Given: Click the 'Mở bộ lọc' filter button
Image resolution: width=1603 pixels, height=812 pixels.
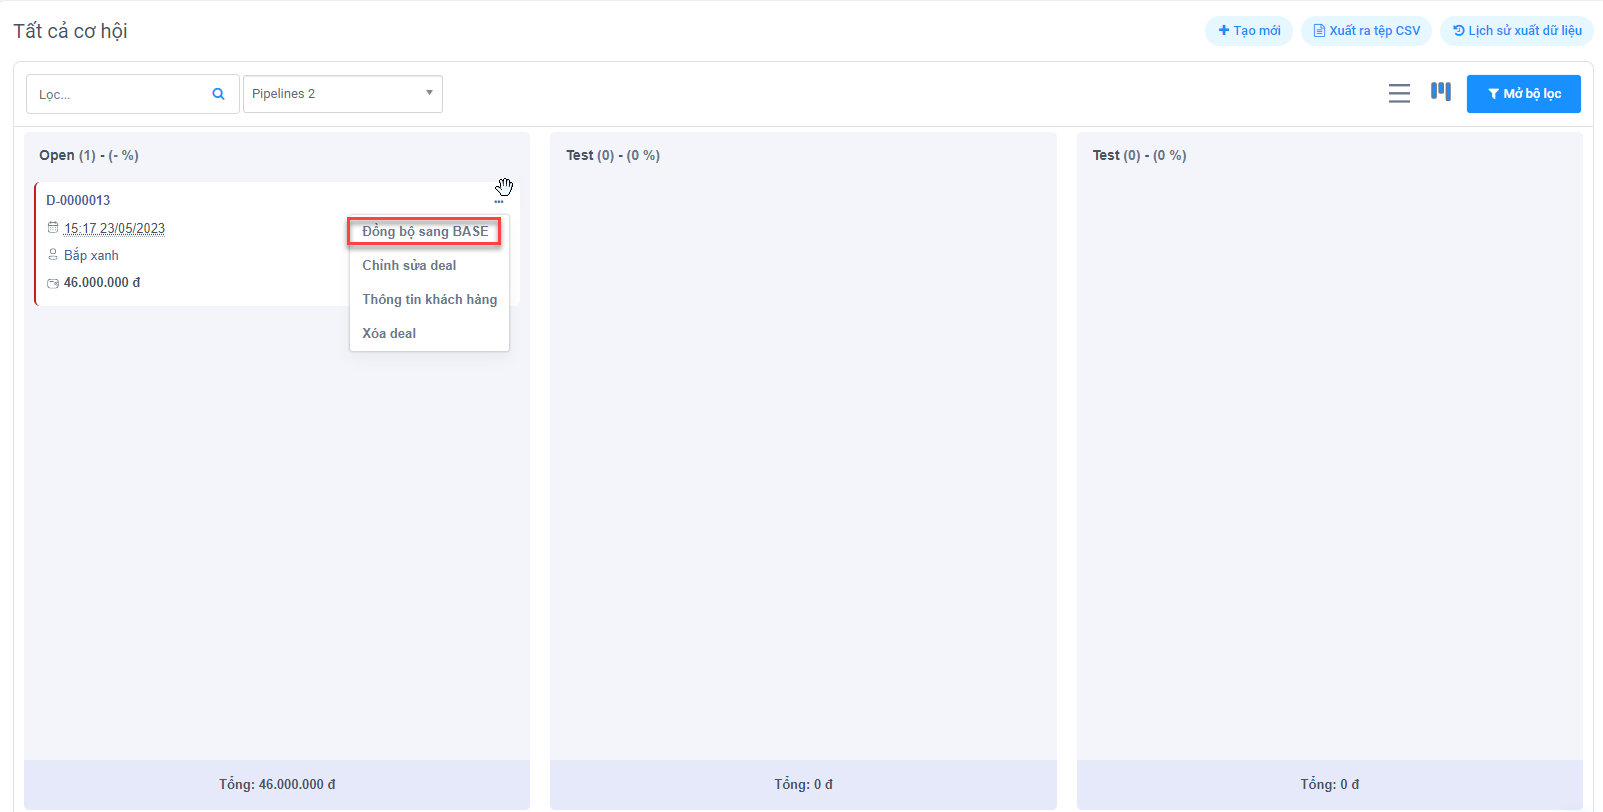Looking at the screenshot, I should click(1523, 94).
